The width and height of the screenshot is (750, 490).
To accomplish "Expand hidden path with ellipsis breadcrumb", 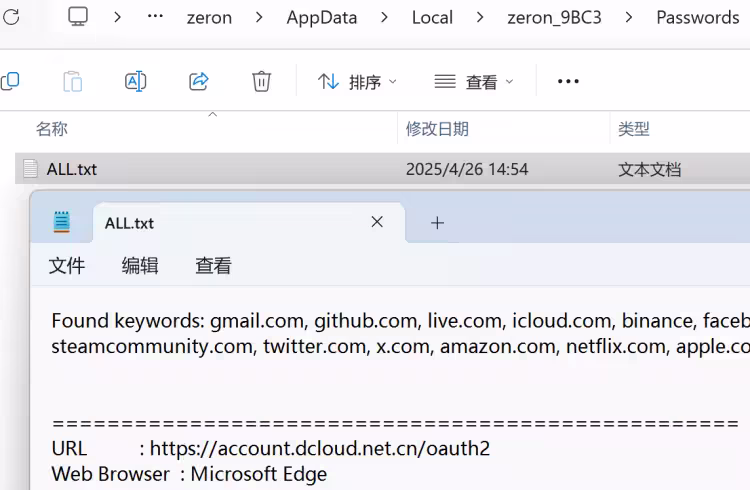I will (x=155, y=17).
